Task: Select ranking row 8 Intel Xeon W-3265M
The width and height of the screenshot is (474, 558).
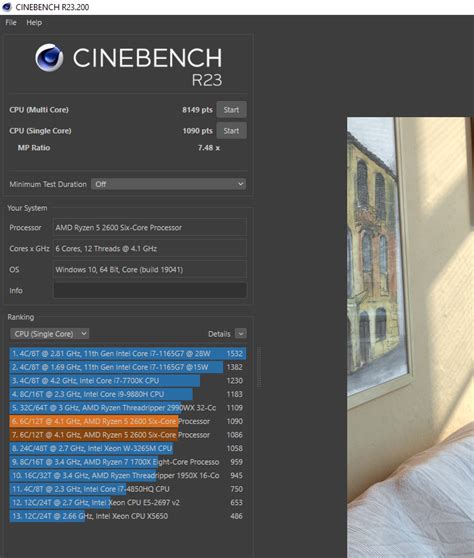Action: [x=128, y=448]
